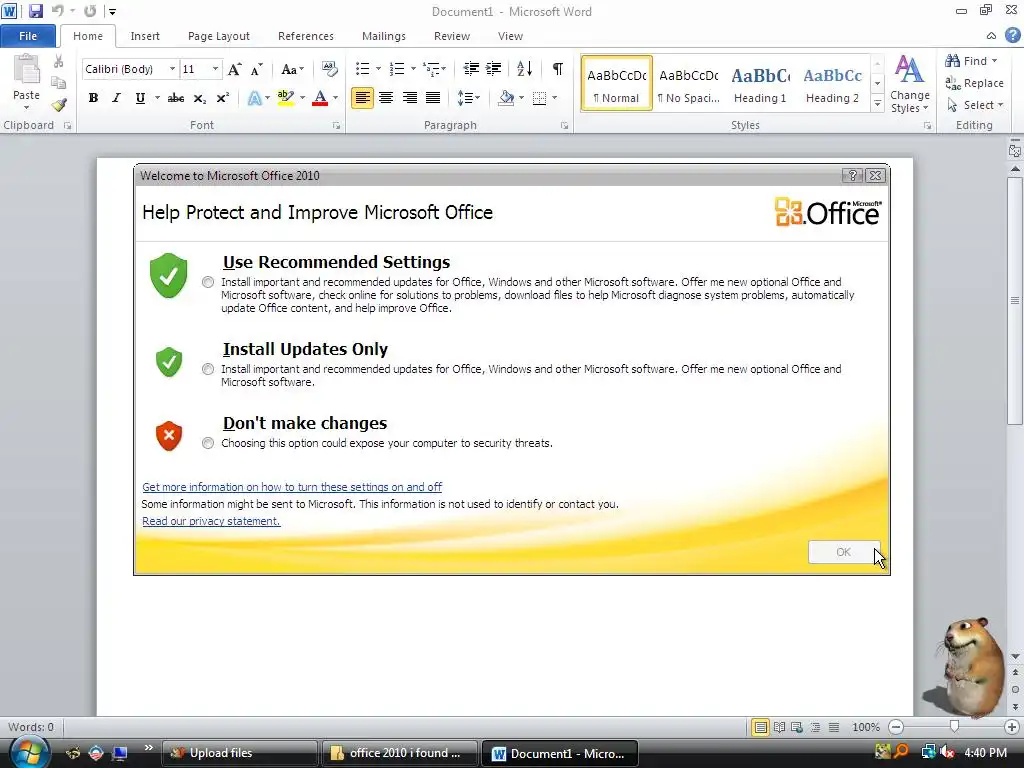Click Shrink Font icon
Viewport: 1024px width, 768px height.
point(257,69)
